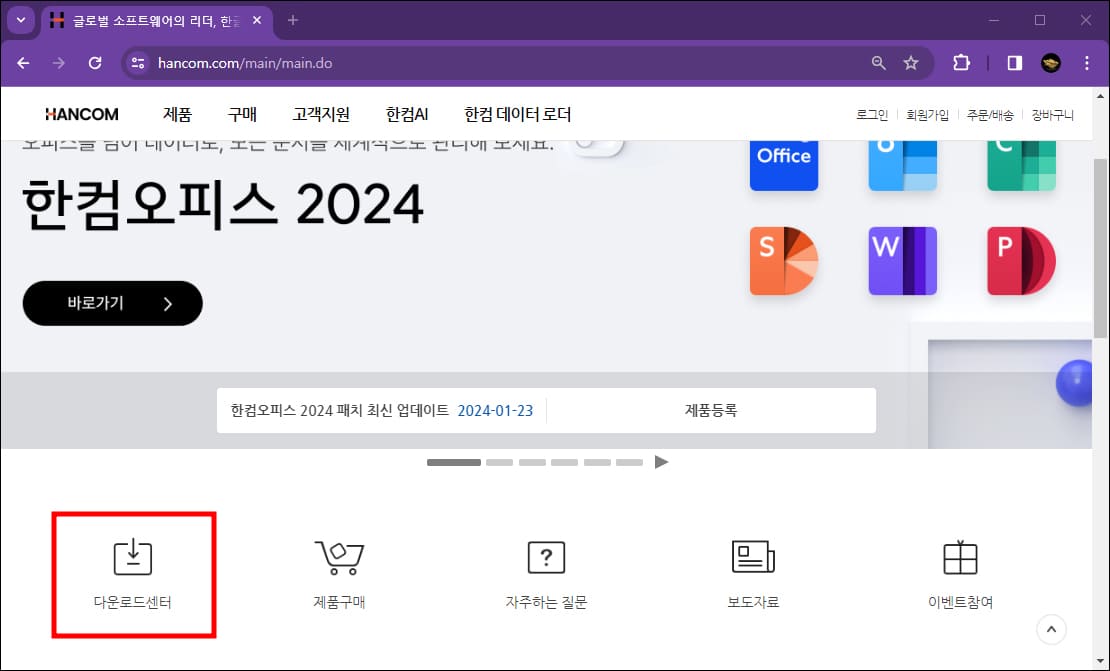Open 이벤트참여 gift box icon
The width and height of the screenshot is (1110, 671).
pyautogui.click(x=961, y=557)
